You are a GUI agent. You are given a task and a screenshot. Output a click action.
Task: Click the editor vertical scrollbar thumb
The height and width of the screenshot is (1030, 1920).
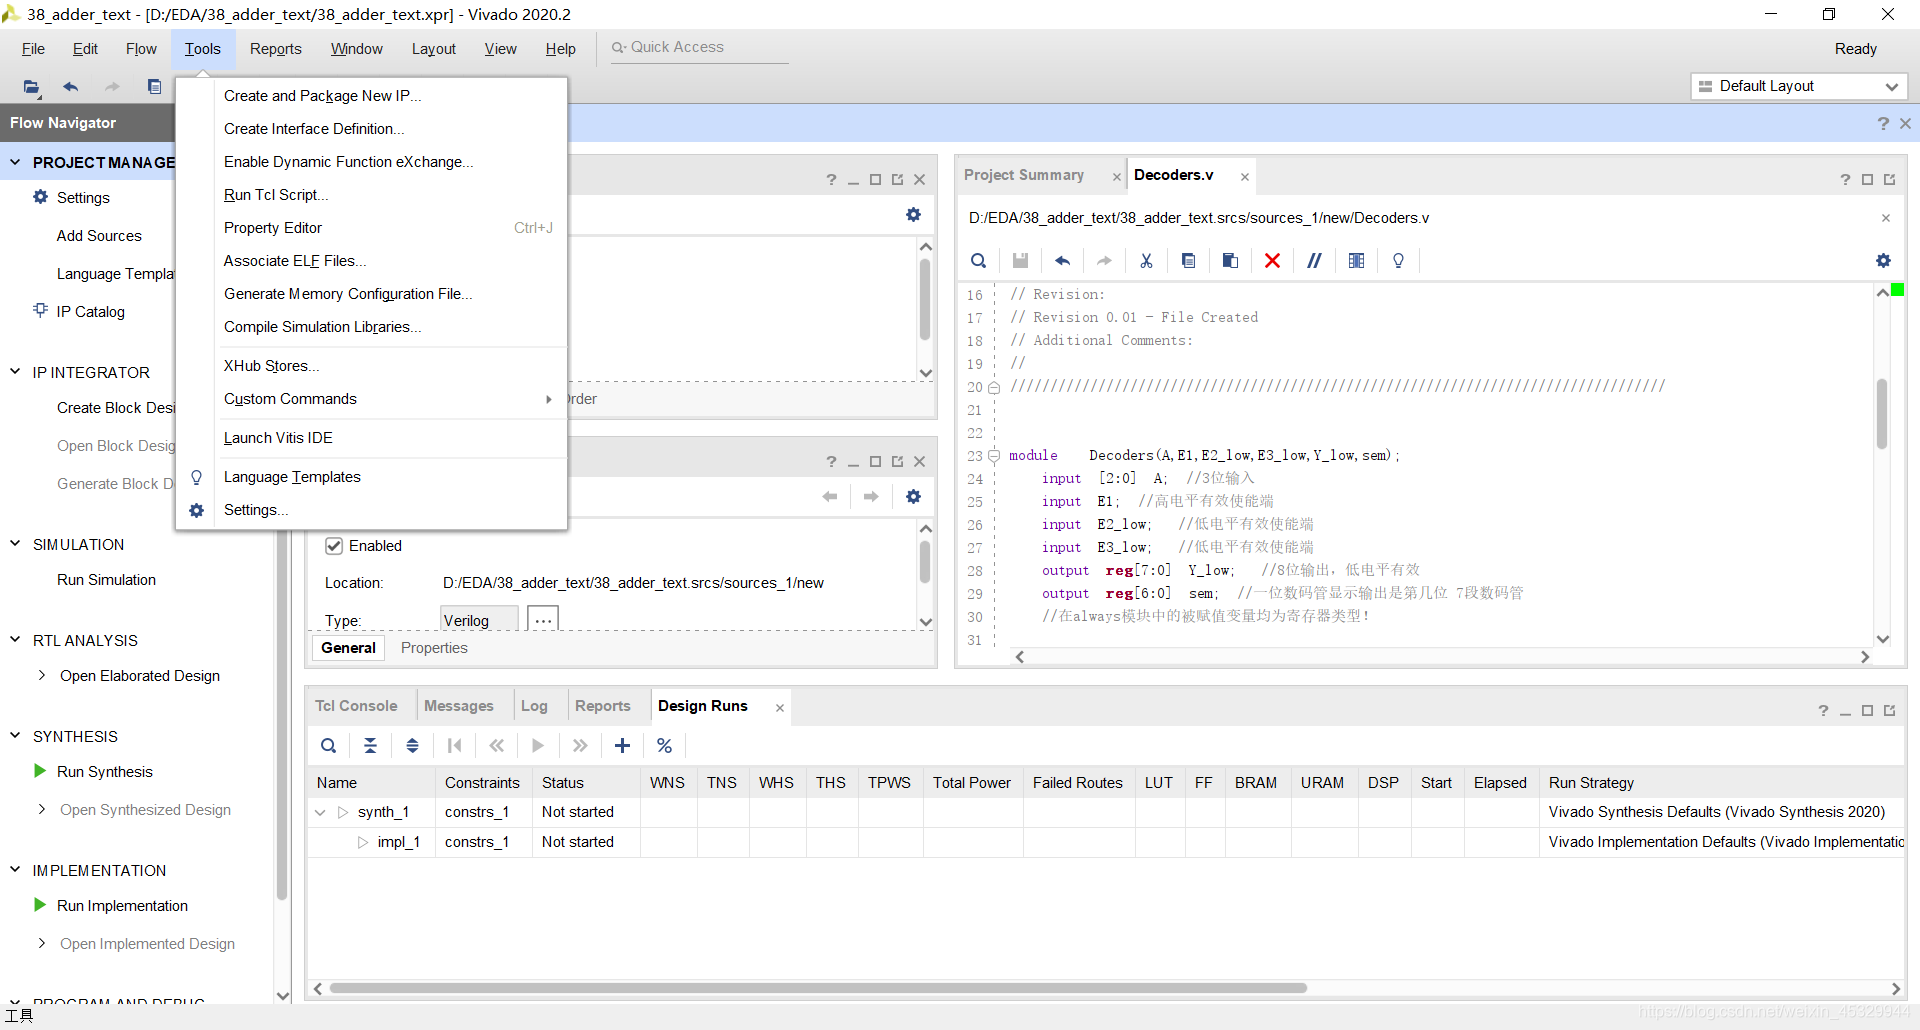pos(1882,414)
